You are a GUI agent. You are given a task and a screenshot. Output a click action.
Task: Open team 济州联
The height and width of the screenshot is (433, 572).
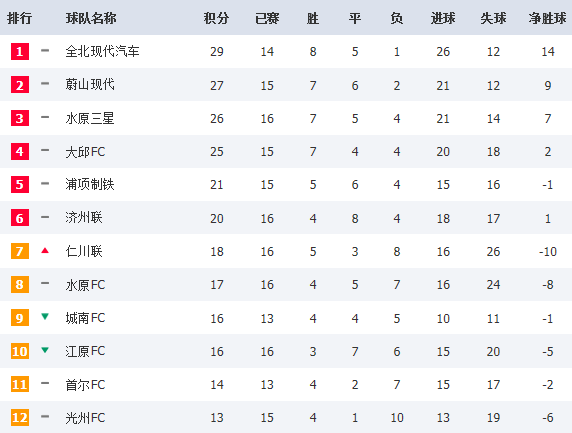(x=84, y=218)
